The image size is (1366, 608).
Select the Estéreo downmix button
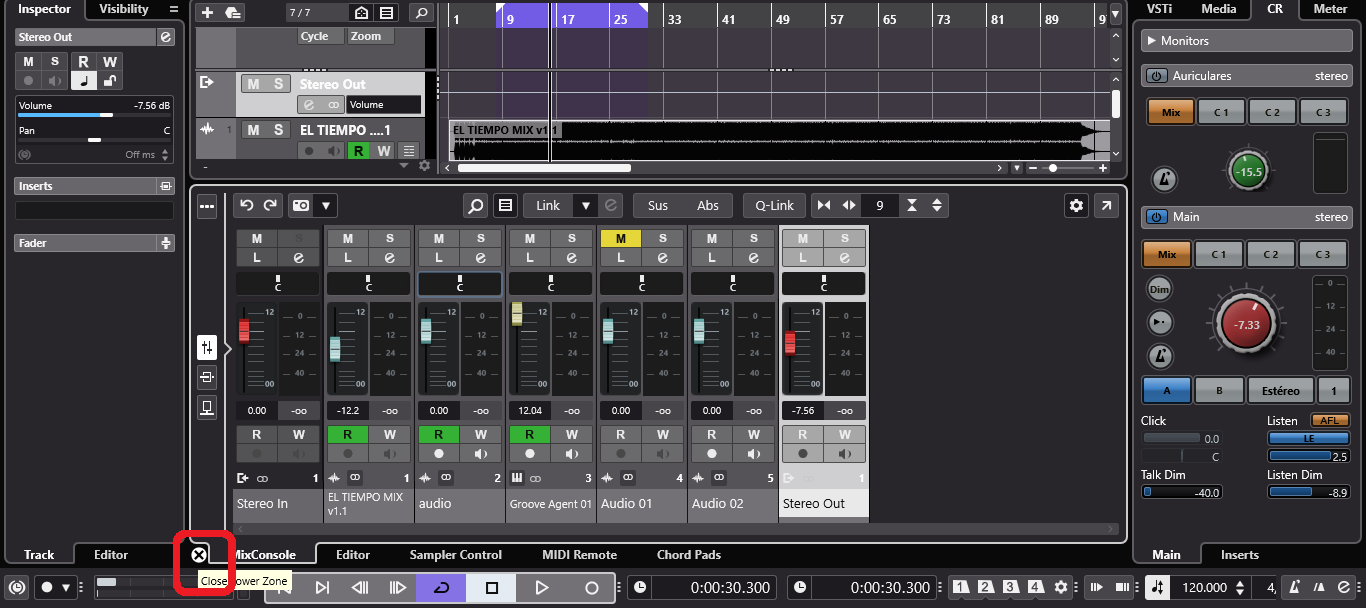click(1280, 391)
